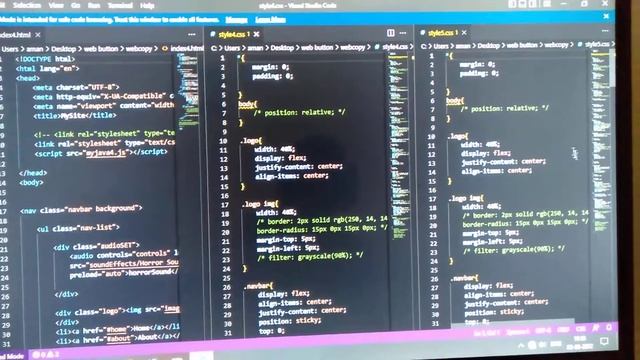Toggle secondary side bar layout icon
Image resolution: width=640 pixels, height=360 pixels.
(x=533, y=4)
